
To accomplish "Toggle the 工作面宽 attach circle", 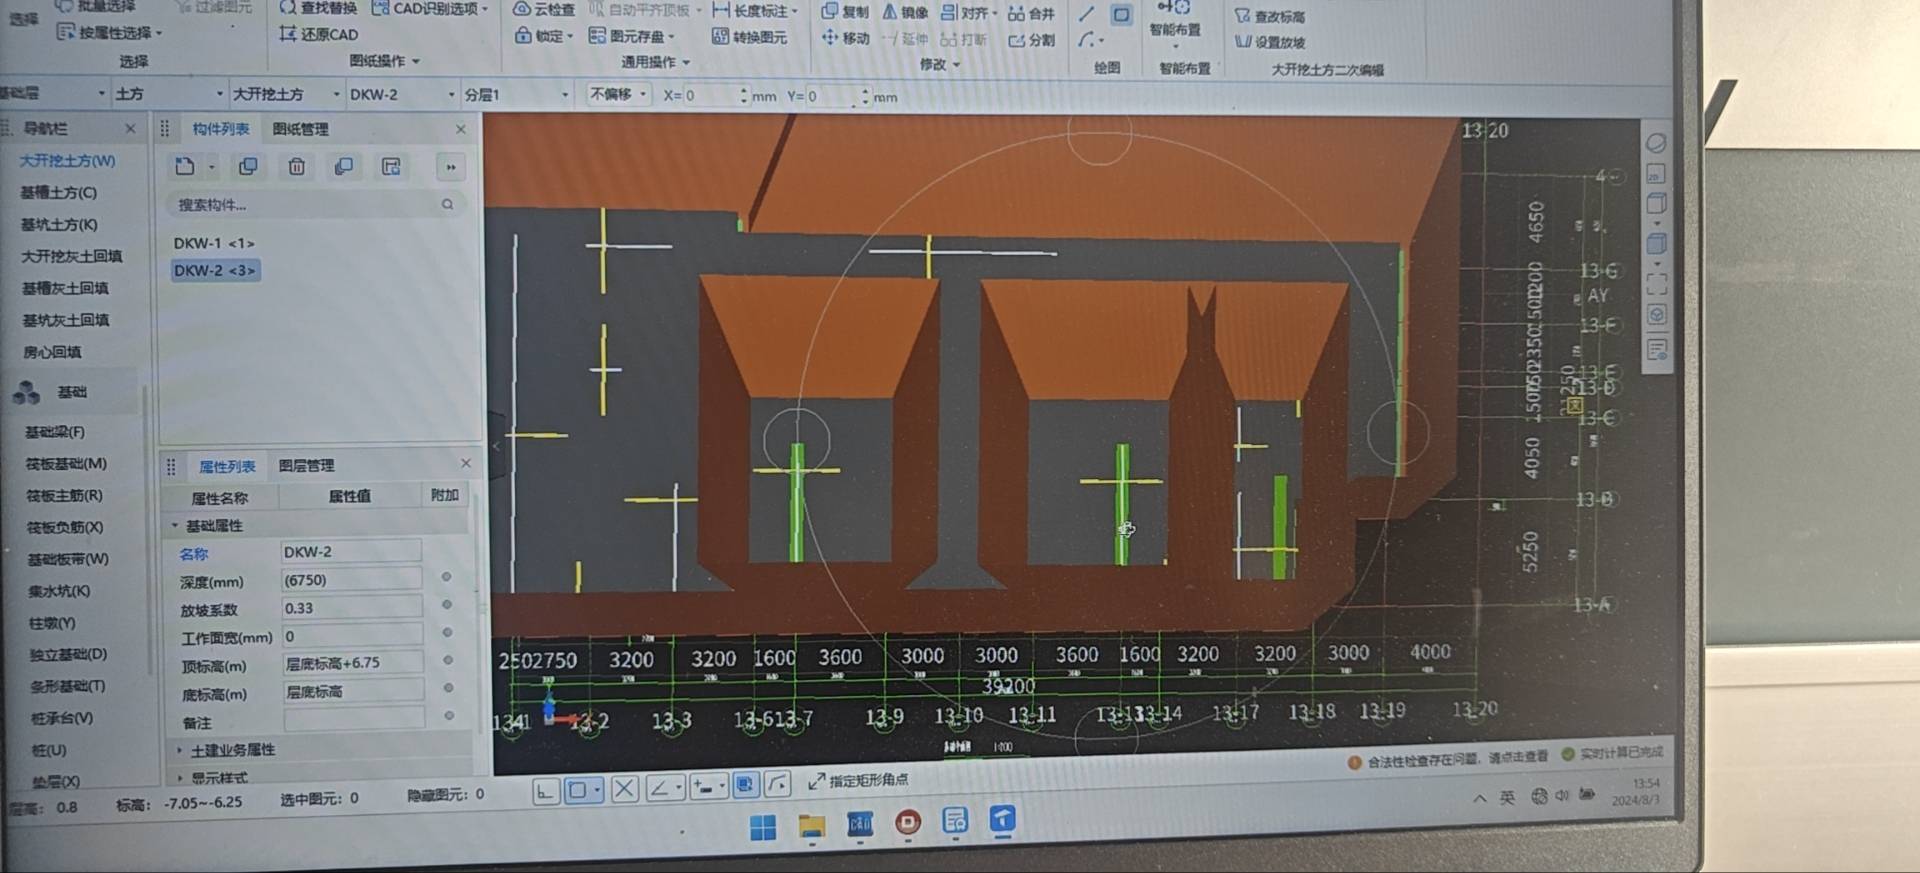I will tap(447, 632).
